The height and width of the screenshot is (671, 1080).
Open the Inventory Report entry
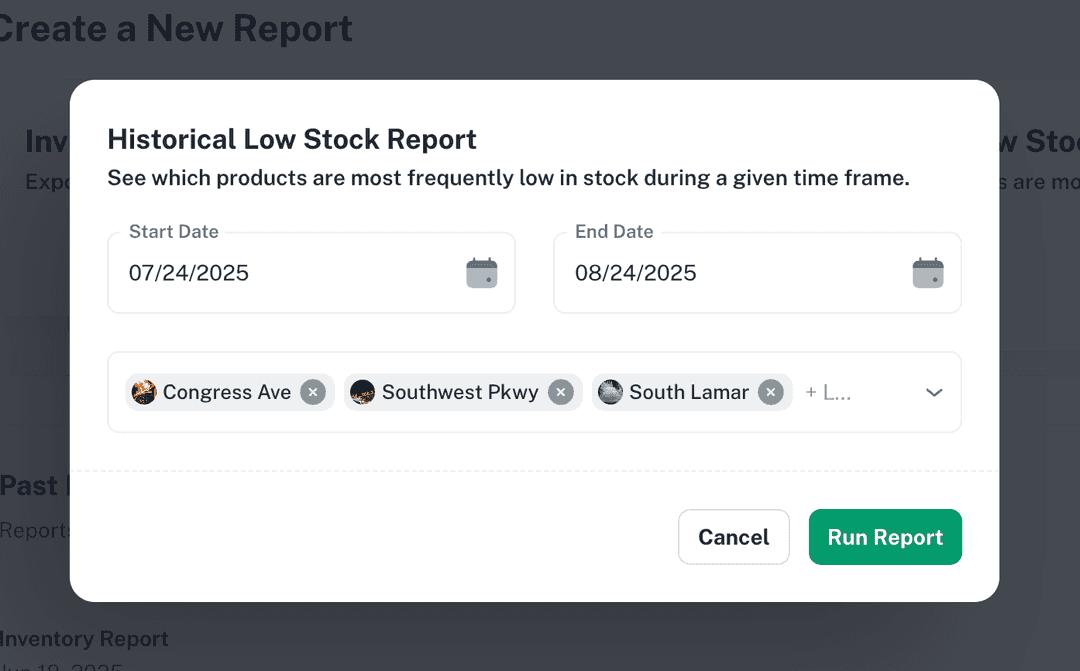coord(85,638)
